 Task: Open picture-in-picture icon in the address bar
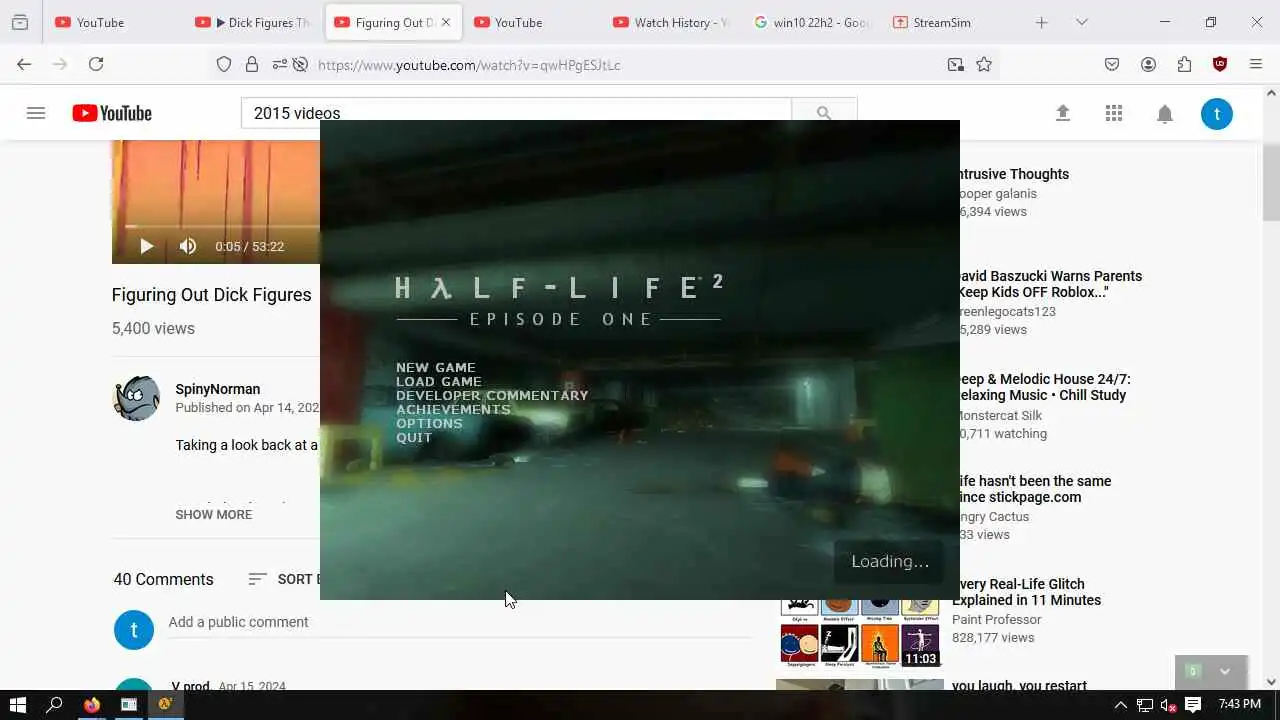pyautogui.click(x=956, y=64)
